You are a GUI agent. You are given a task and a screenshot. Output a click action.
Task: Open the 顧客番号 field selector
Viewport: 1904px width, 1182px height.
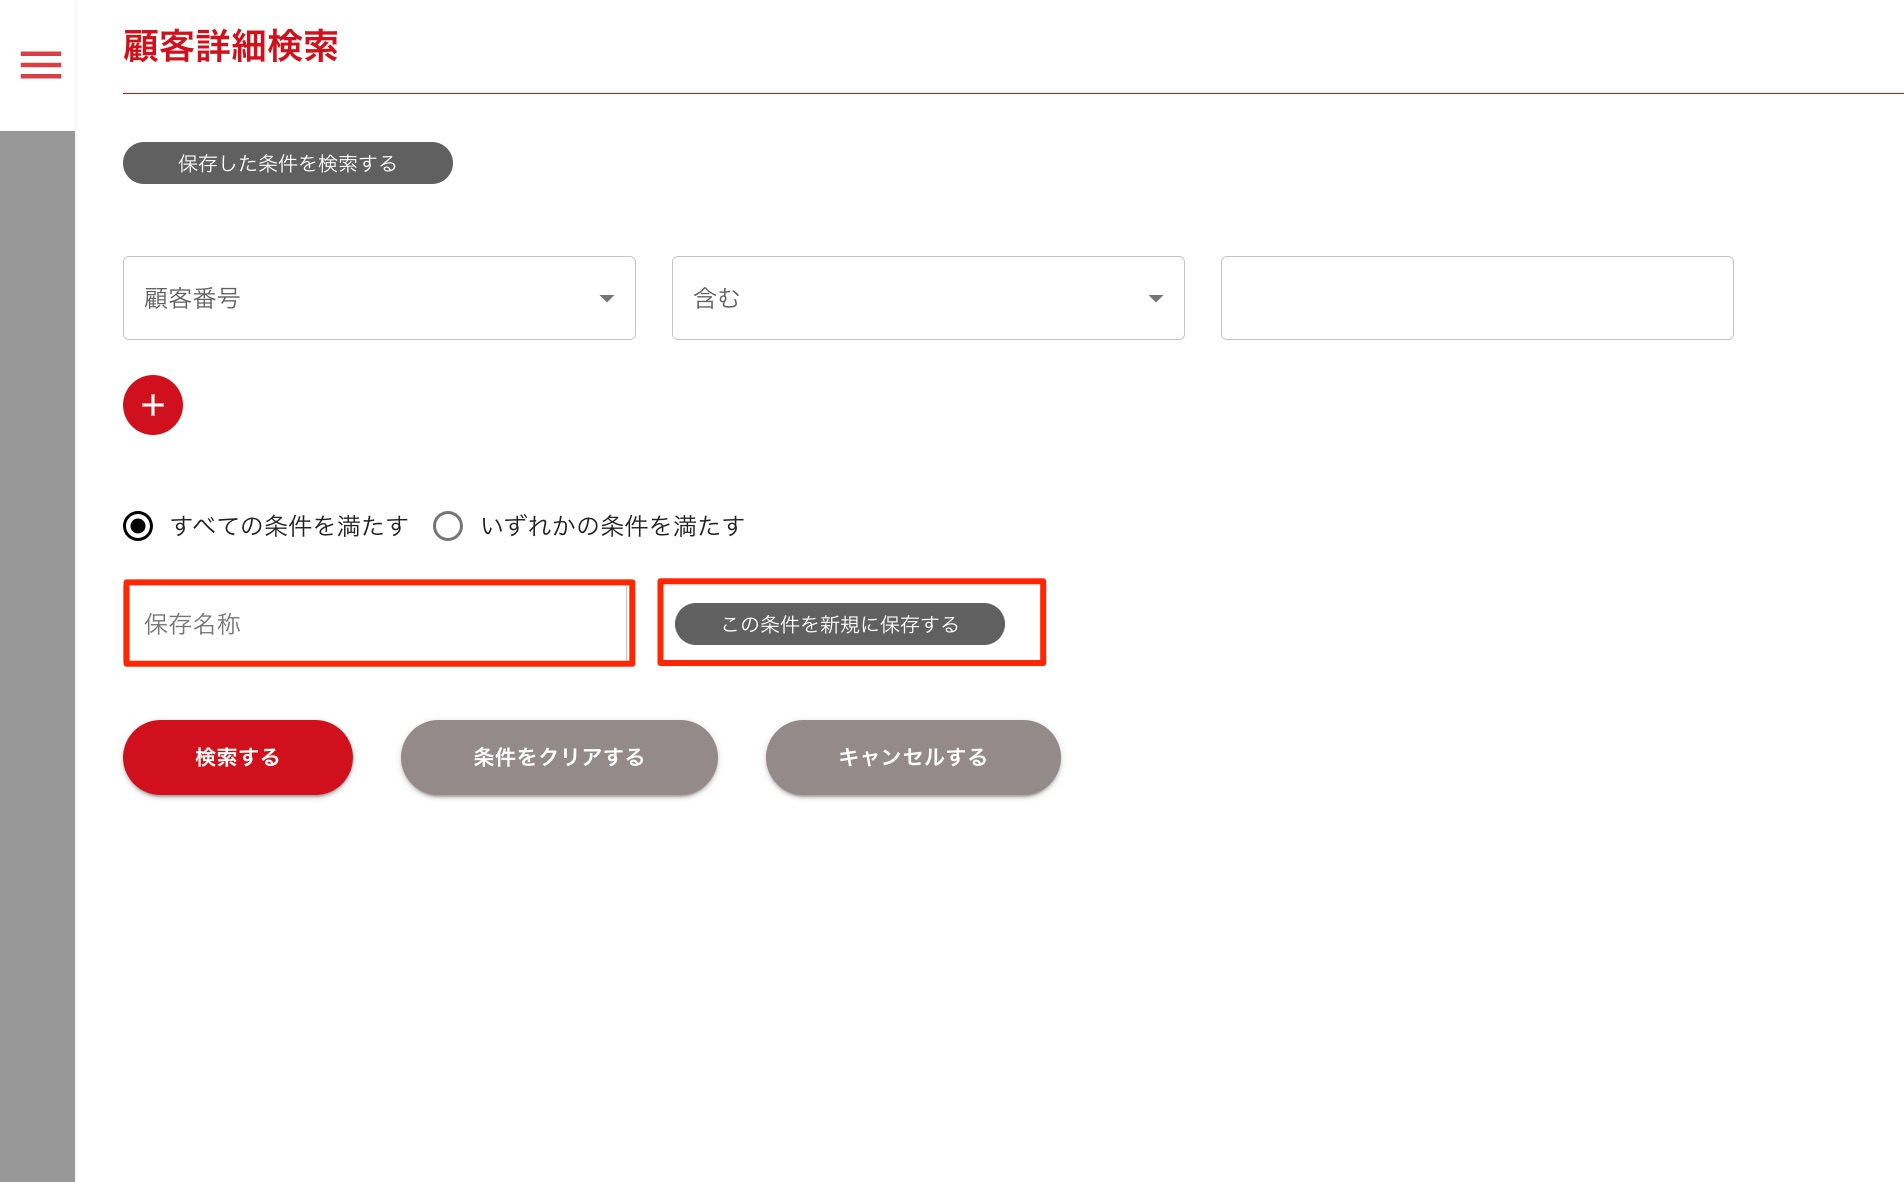pyautogui.click(x=378, y=298)
